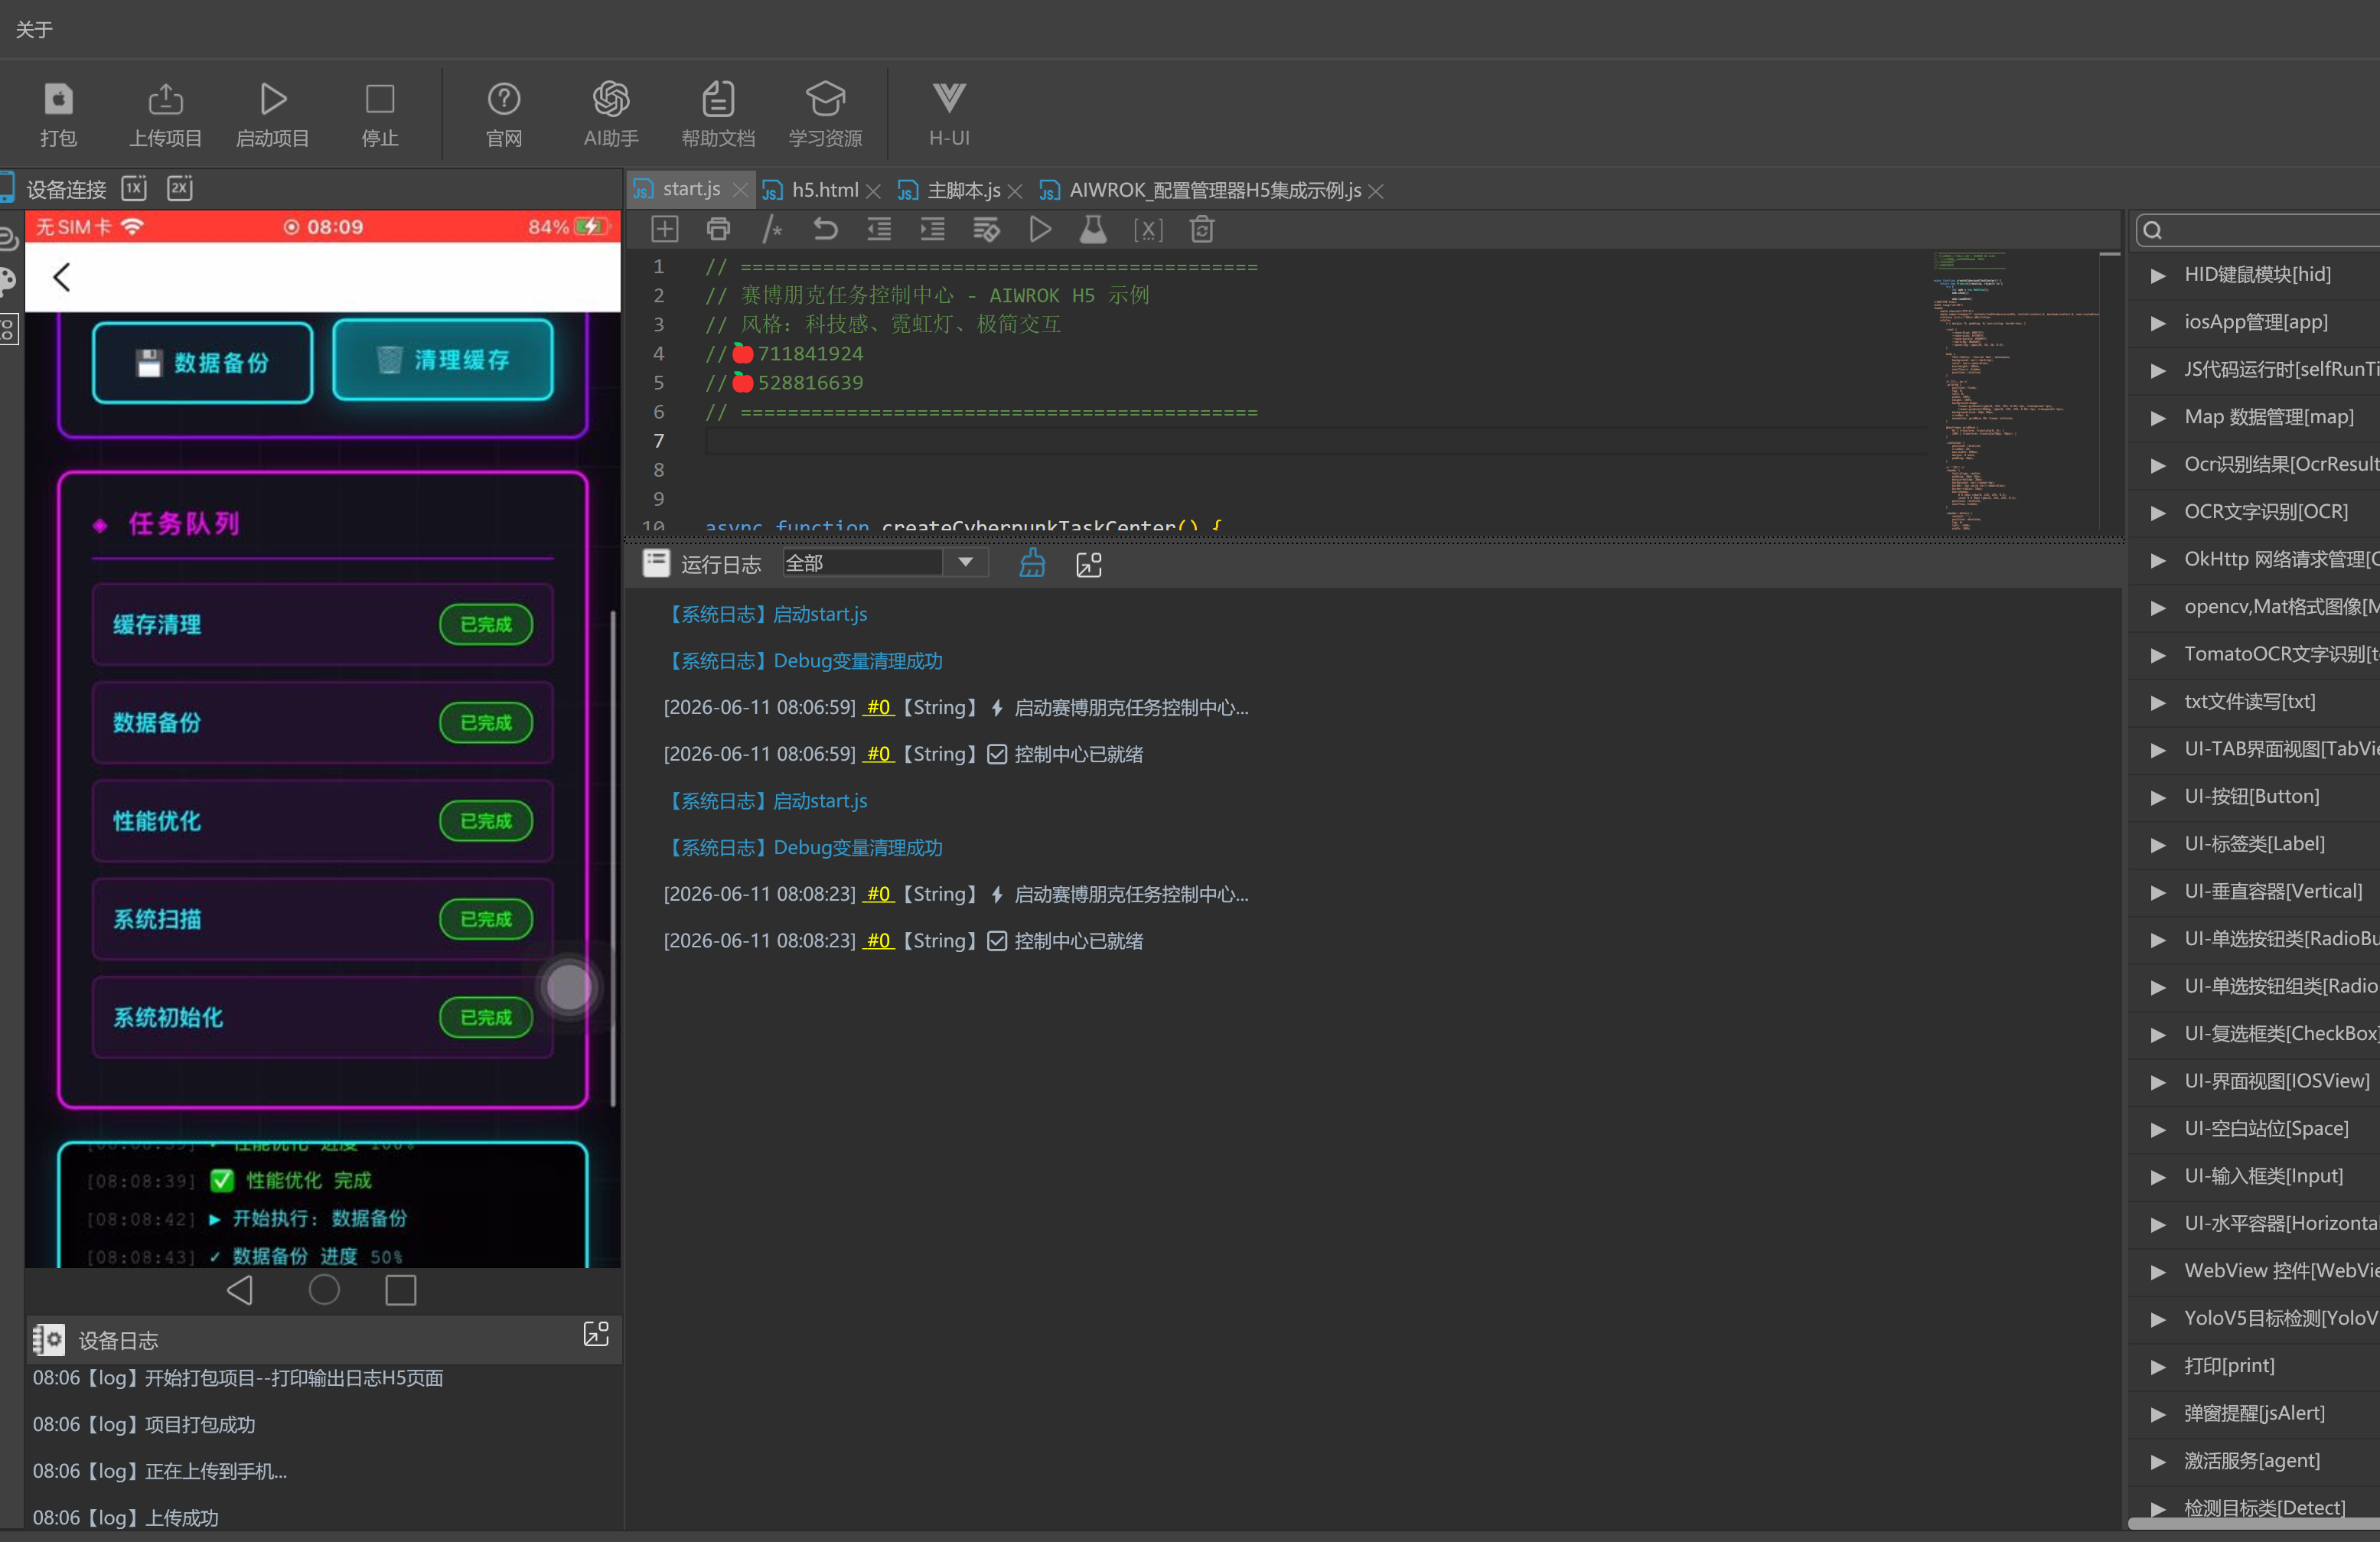Run script with editor play icon
Screen dimensions: 2380x1542
[1040, 230]
